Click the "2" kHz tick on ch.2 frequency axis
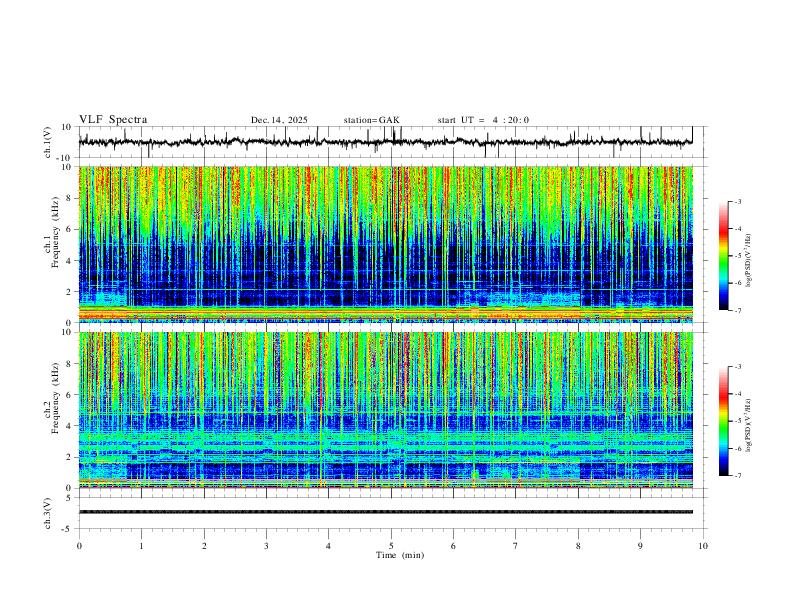The width and height of the screenshot is (792, 612). point(70,457)
